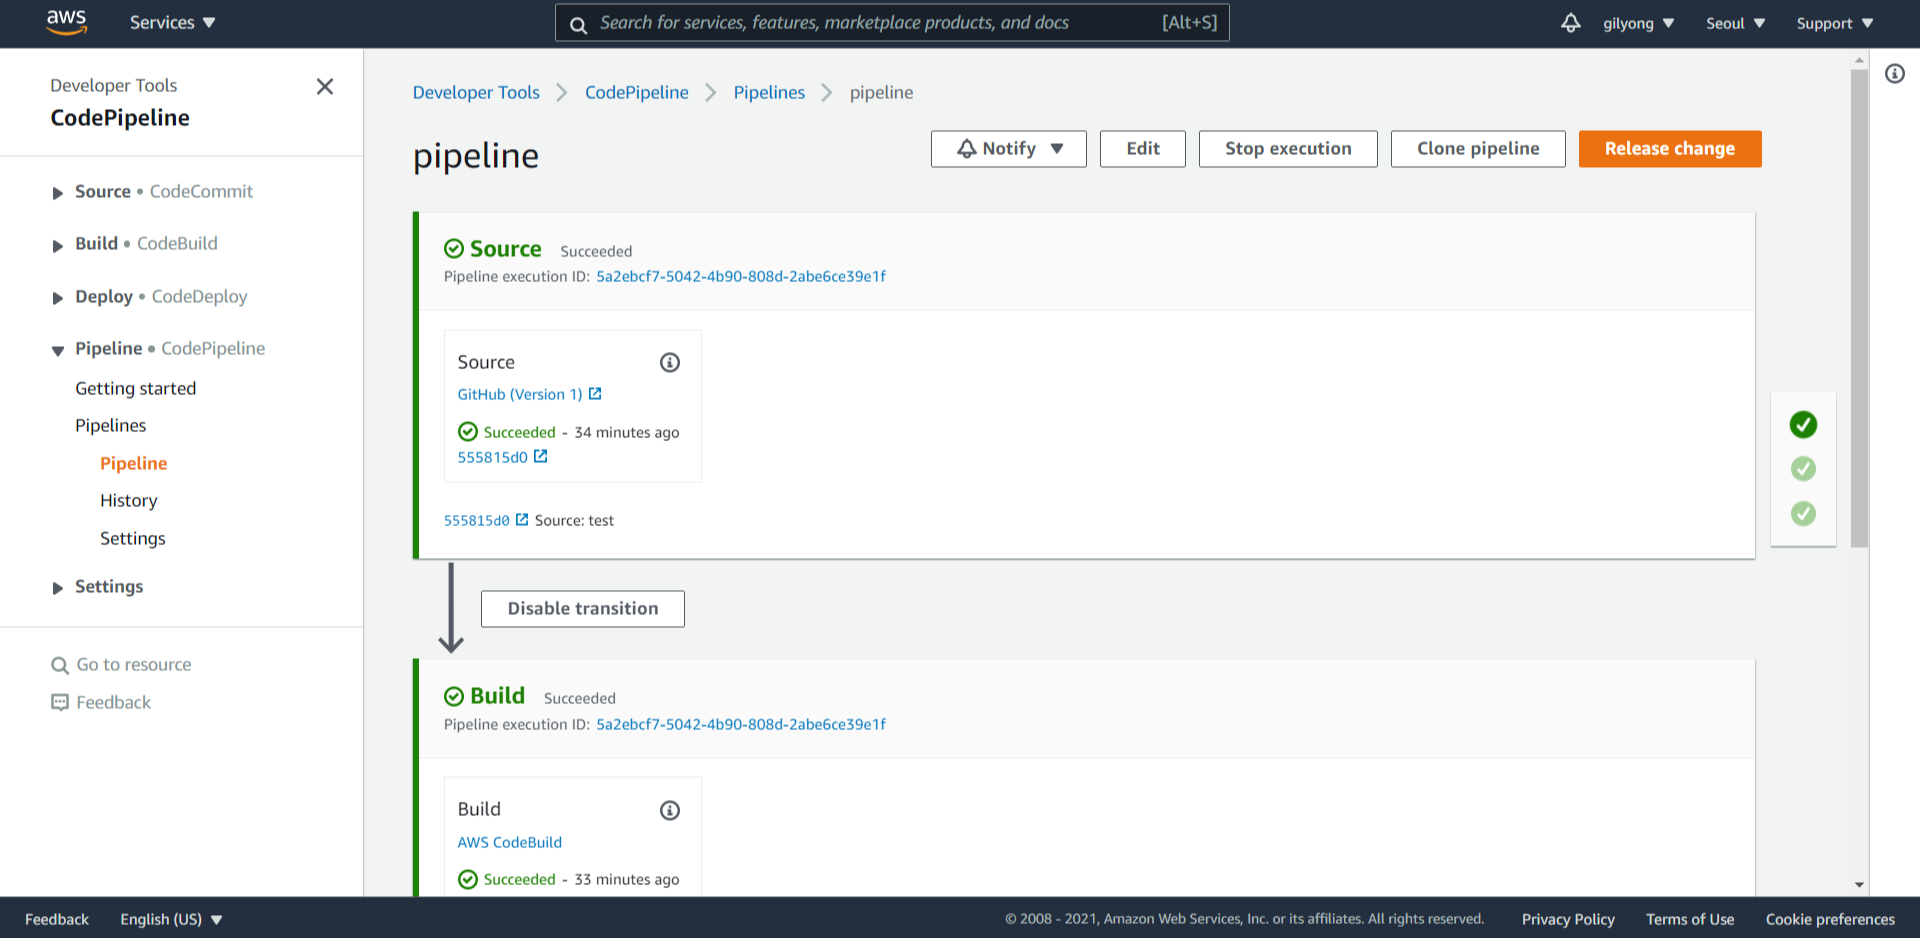Open Developer Tools breadcrumb link
The height and width of the screenshot is (938, 1920).
coord(476,92)
